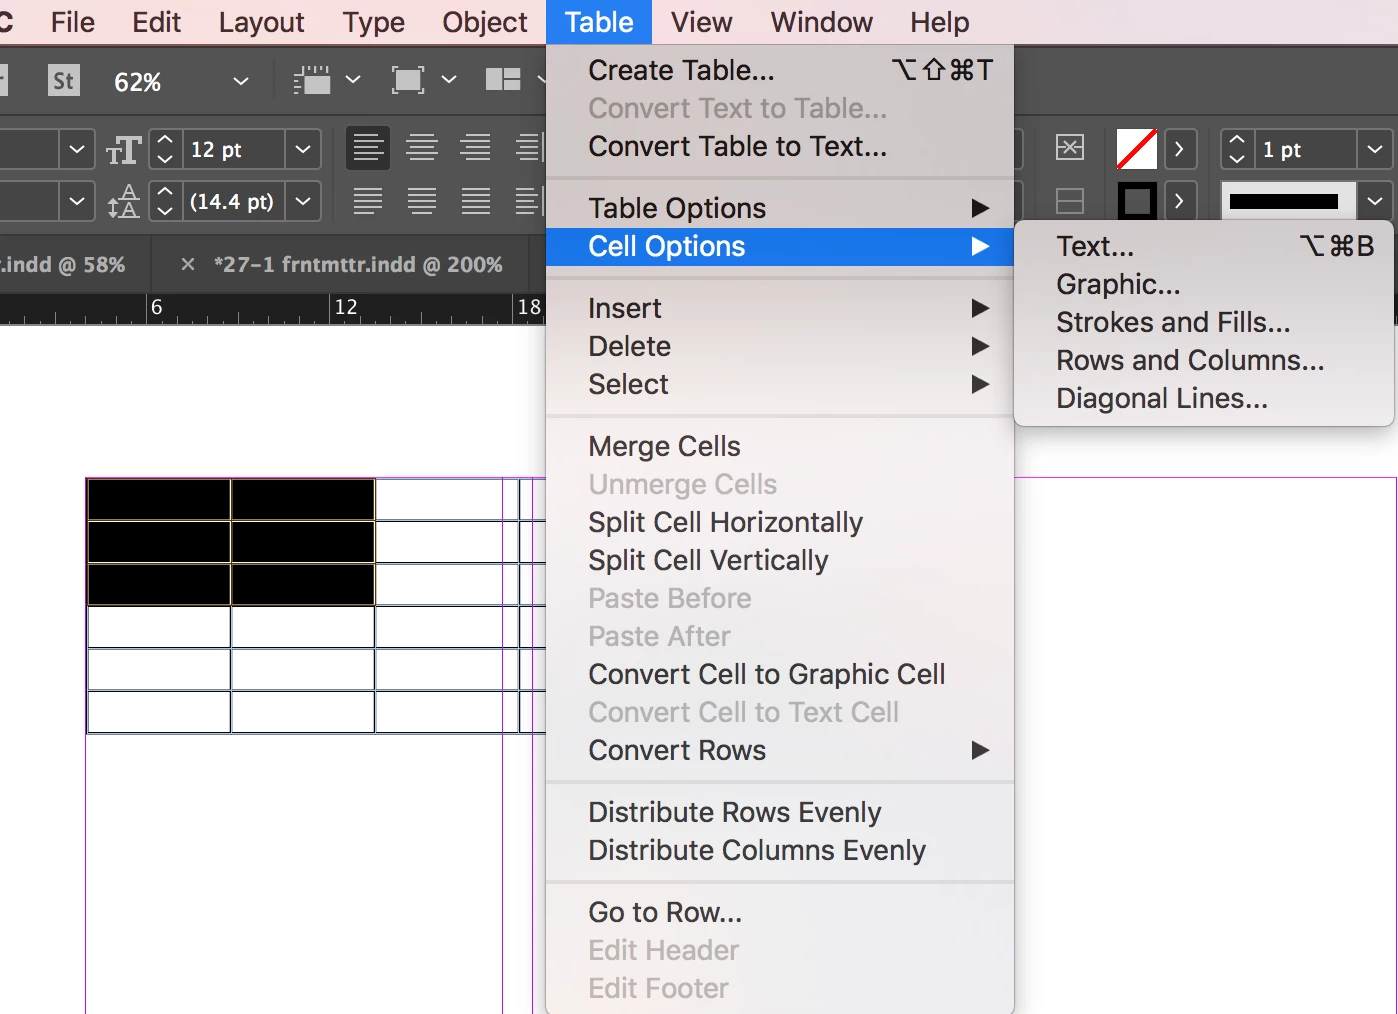Viewport: 1398px width, 1014px height.
Task: Open the Help menu
Action: 939,22
